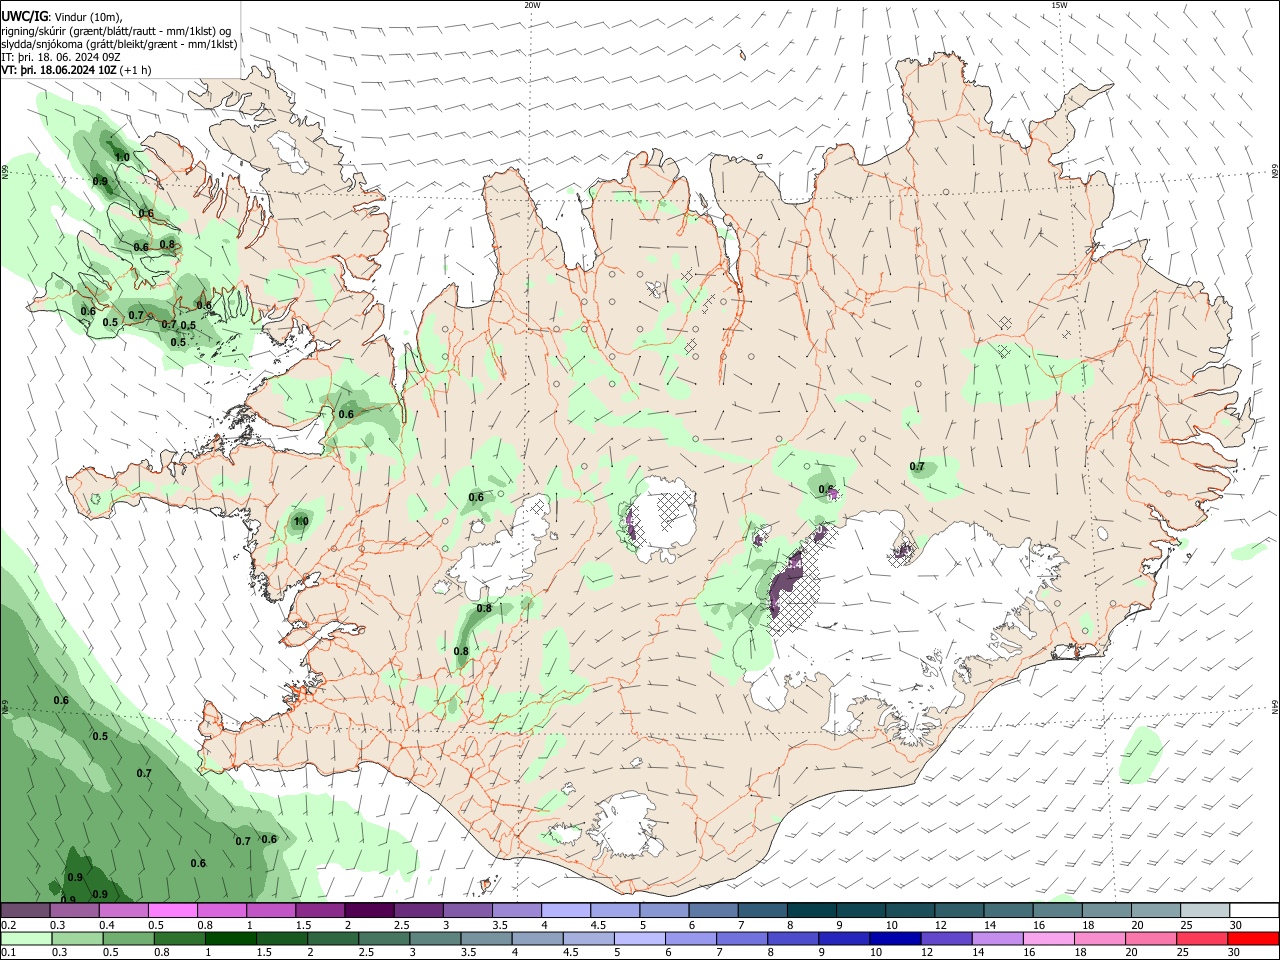Viewport: 1280px width, 960px height.
Task: Click the 1.0 rainfall value in the northern Westfjords
Action: (122, 157)
